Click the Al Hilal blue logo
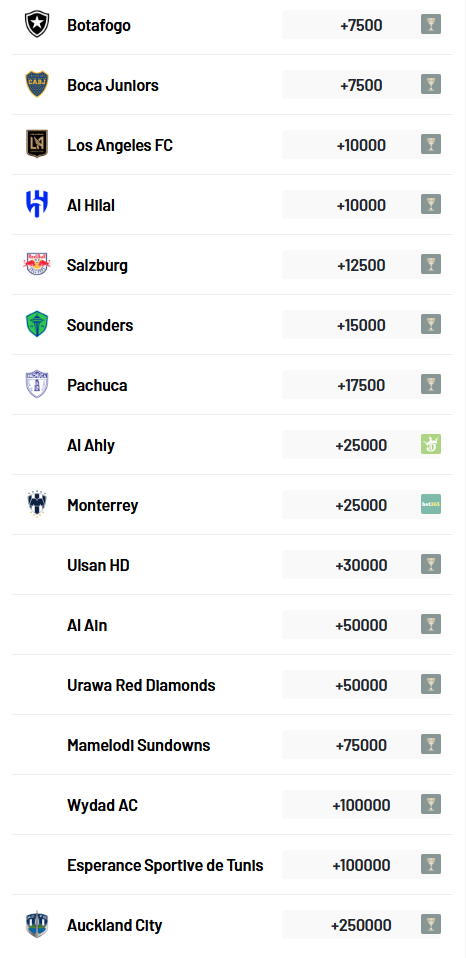The width and height of the screenshot is (466, 958). point(37,204)
